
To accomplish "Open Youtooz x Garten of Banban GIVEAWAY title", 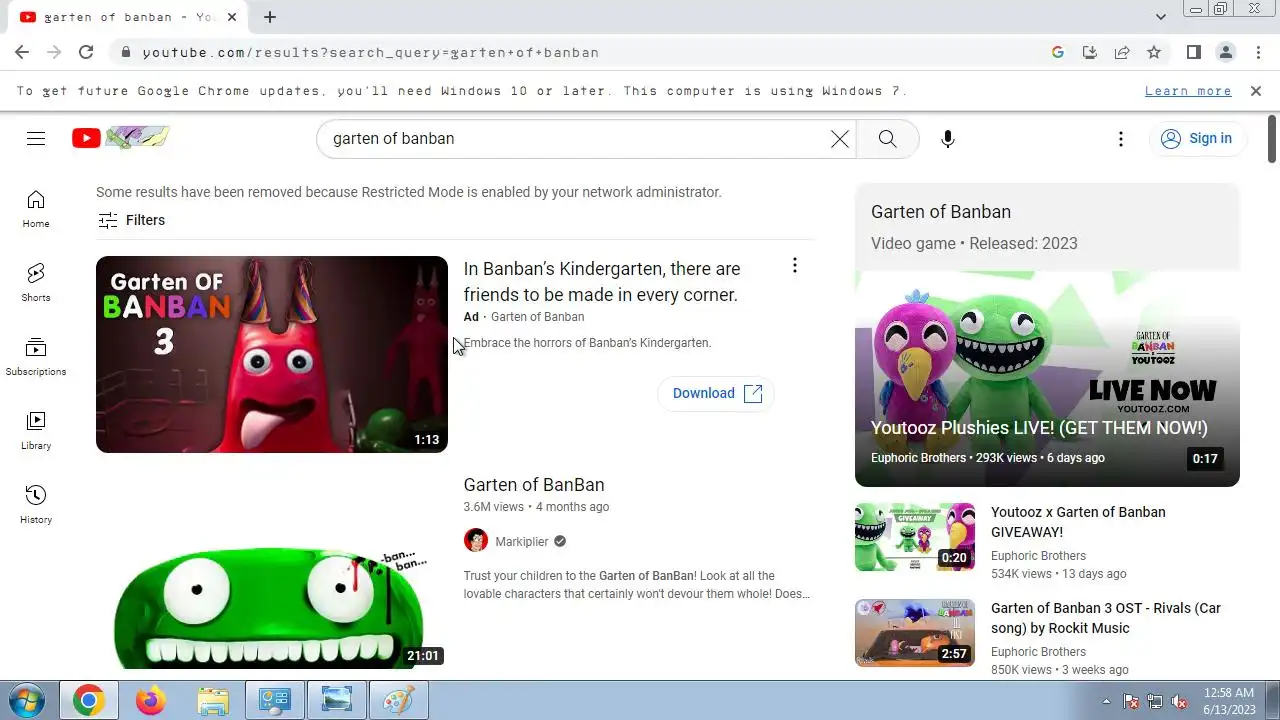I will pyautogui.click(x=1078, y=522).
